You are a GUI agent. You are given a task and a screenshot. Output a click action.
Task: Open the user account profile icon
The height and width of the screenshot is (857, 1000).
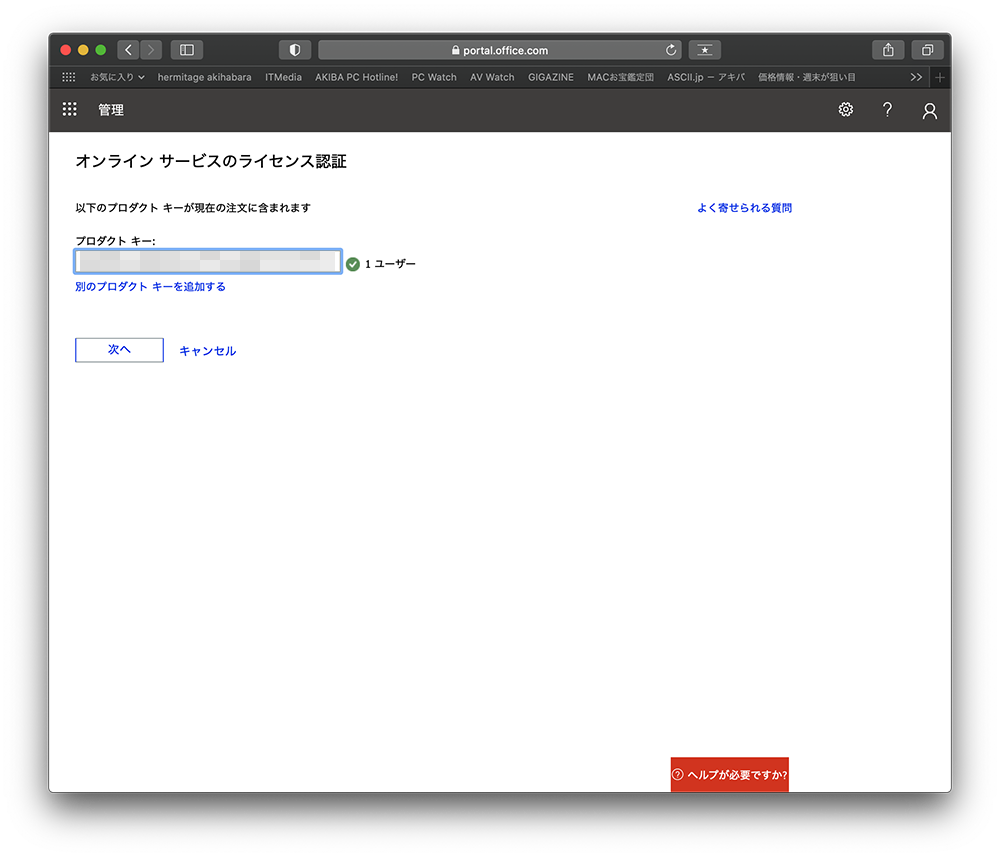[929, 111]
